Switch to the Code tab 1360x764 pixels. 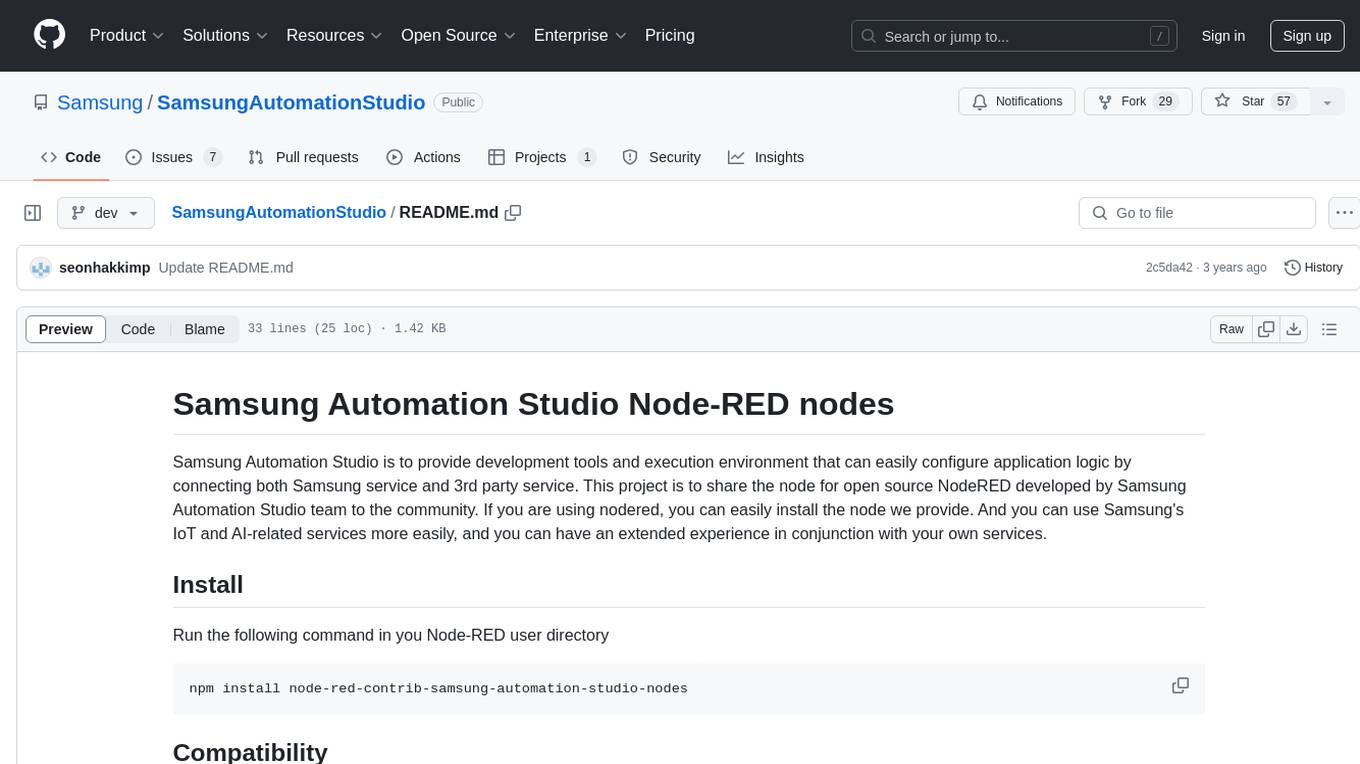tap(71, 157)
